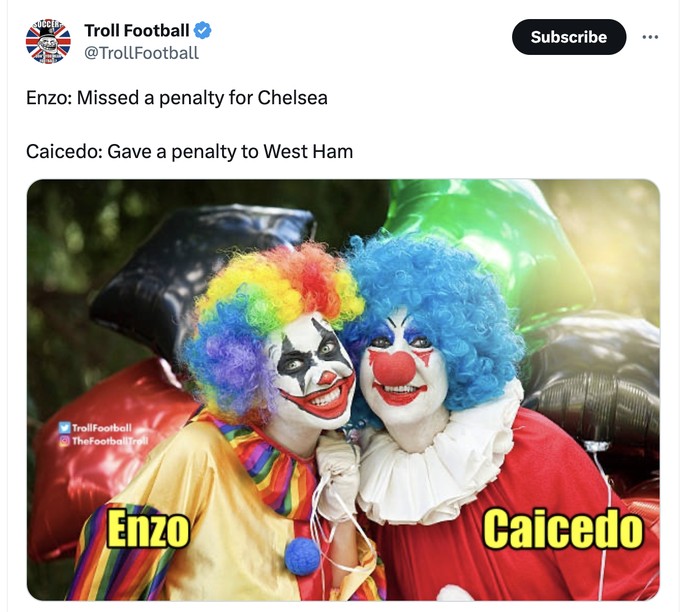Click the blue pom-pom on yellow costume

tap(302, 556)
